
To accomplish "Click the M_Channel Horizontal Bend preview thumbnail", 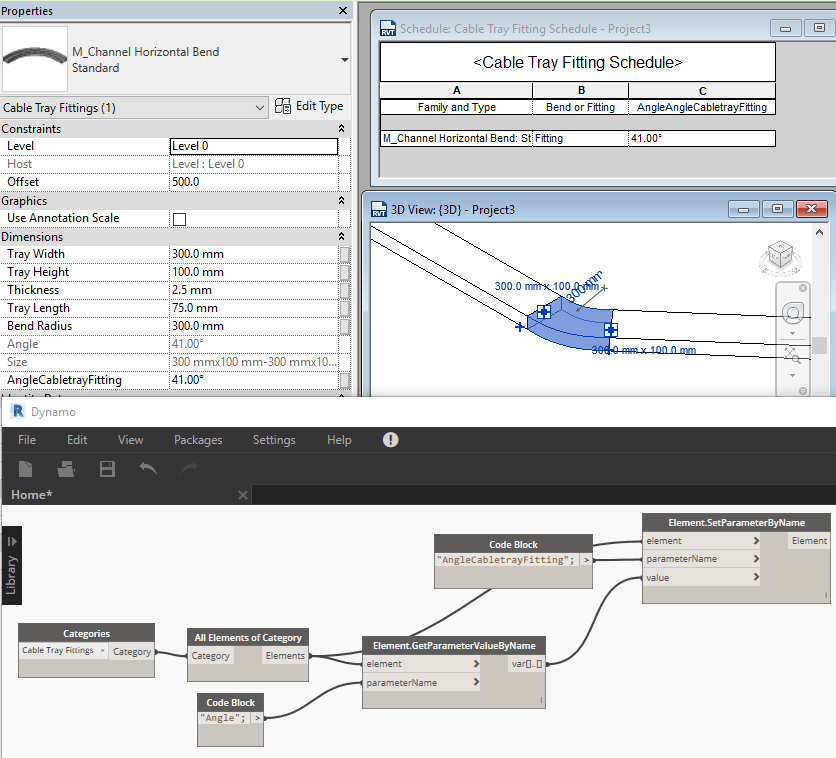I will tap(35, 59).
